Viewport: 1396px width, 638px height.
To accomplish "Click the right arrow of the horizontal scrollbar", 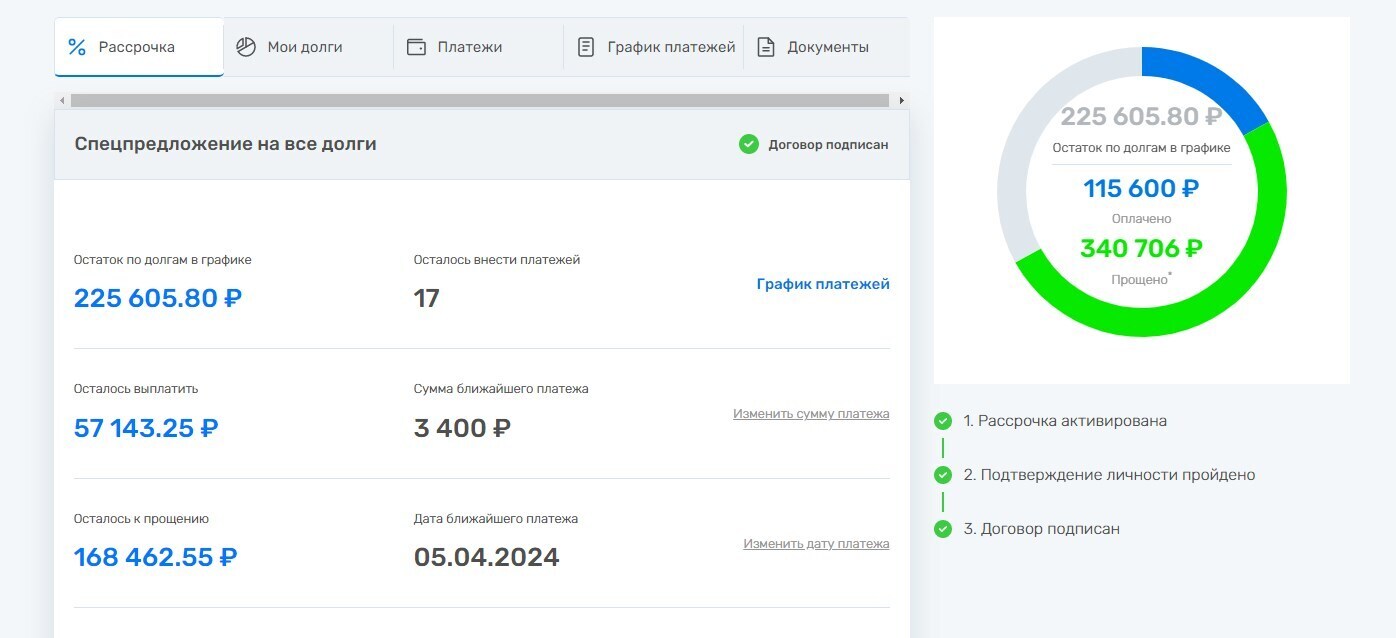I will point(901,100).
